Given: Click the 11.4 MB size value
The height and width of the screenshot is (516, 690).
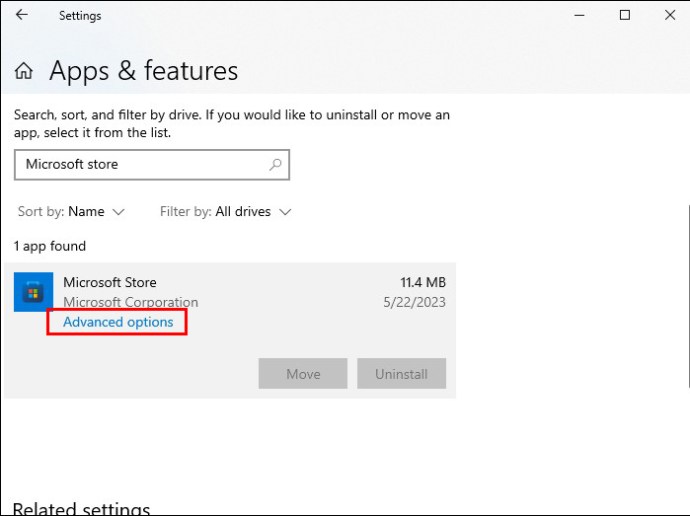Looking at the screenshot, I should 423,282.
